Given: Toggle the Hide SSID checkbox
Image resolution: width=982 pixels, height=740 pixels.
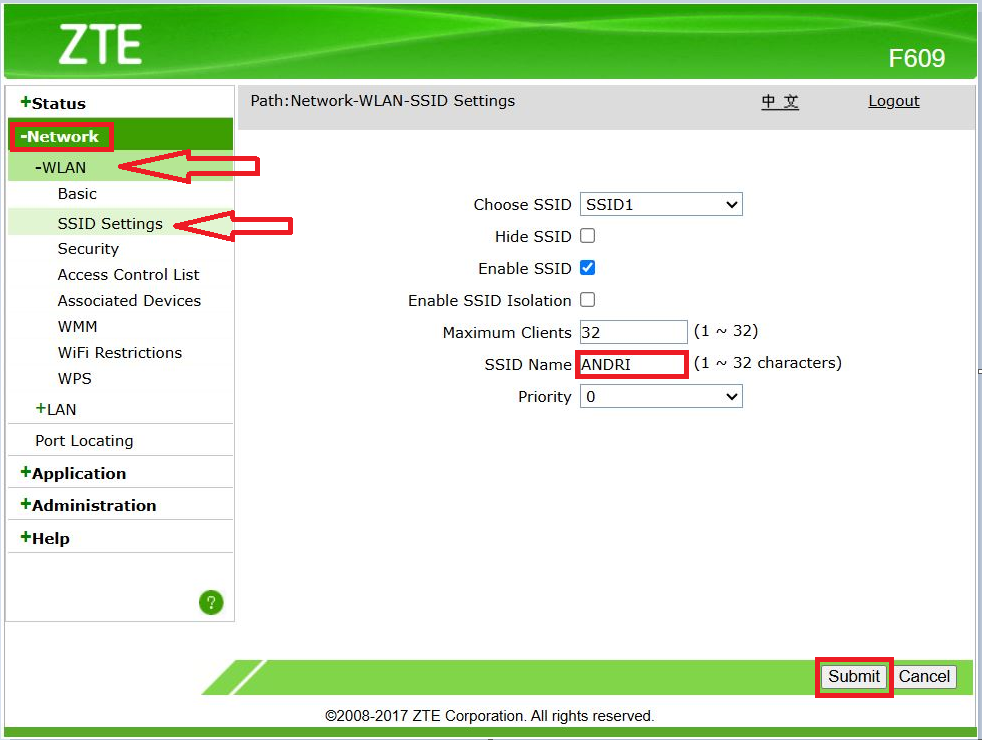Looking at the screenshot, I should [x=587, y=236].
